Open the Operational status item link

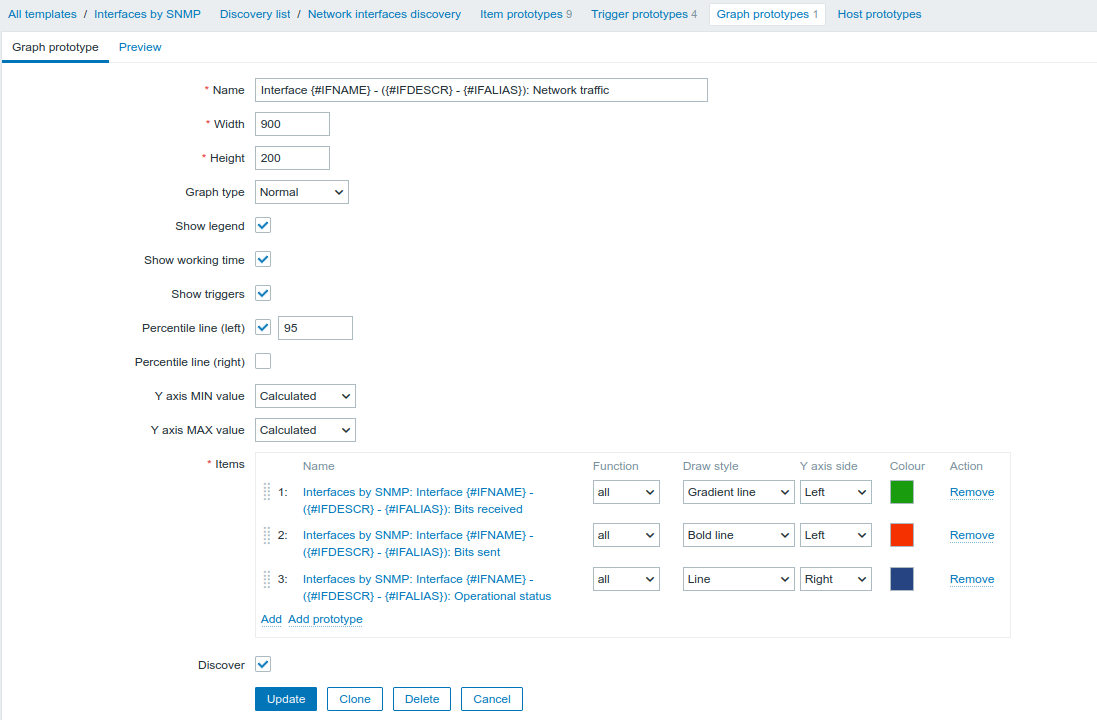[427, 588]
